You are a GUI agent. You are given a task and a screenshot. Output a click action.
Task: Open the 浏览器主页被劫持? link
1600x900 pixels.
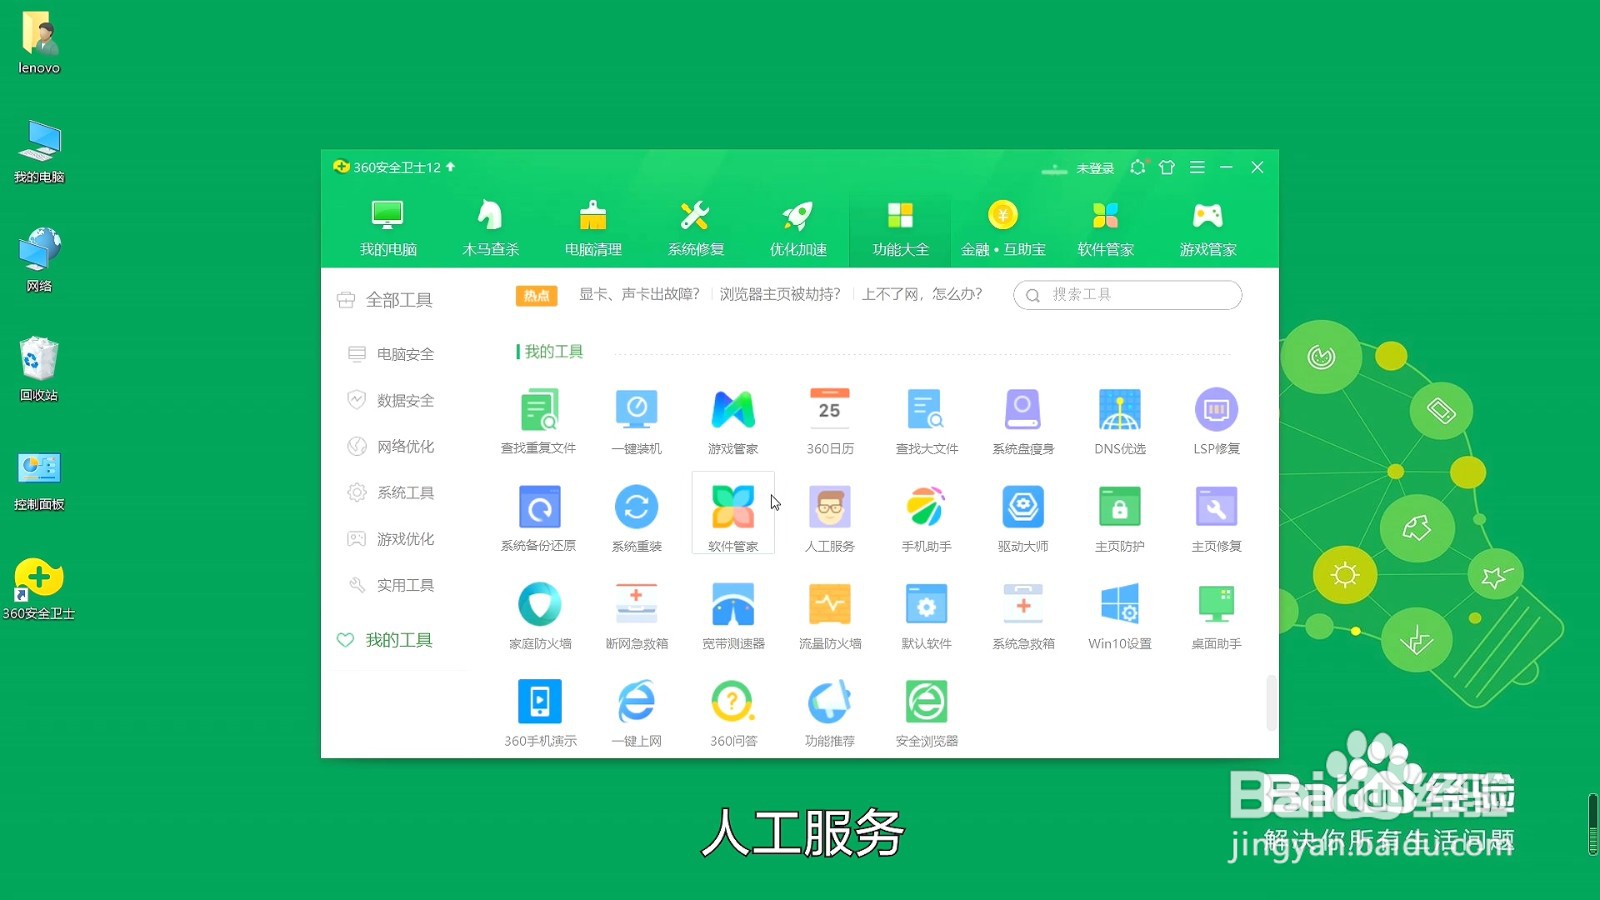780,294
